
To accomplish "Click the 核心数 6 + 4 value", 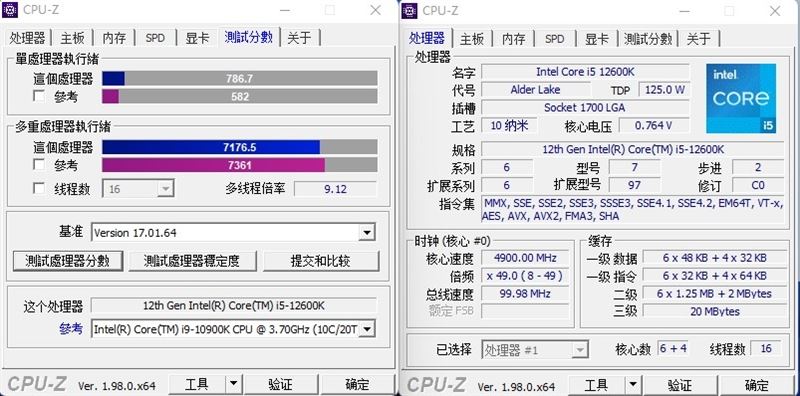I will point(673,349).
